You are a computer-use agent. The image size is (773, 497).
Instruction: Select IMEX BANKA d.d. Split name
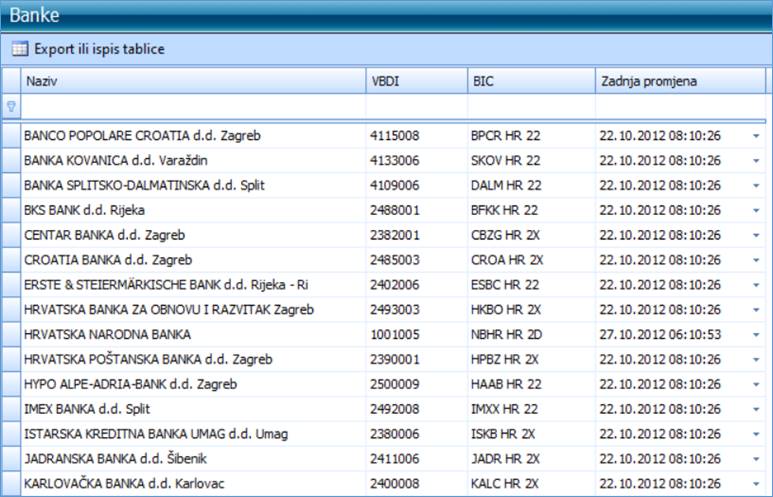point(87,409)
